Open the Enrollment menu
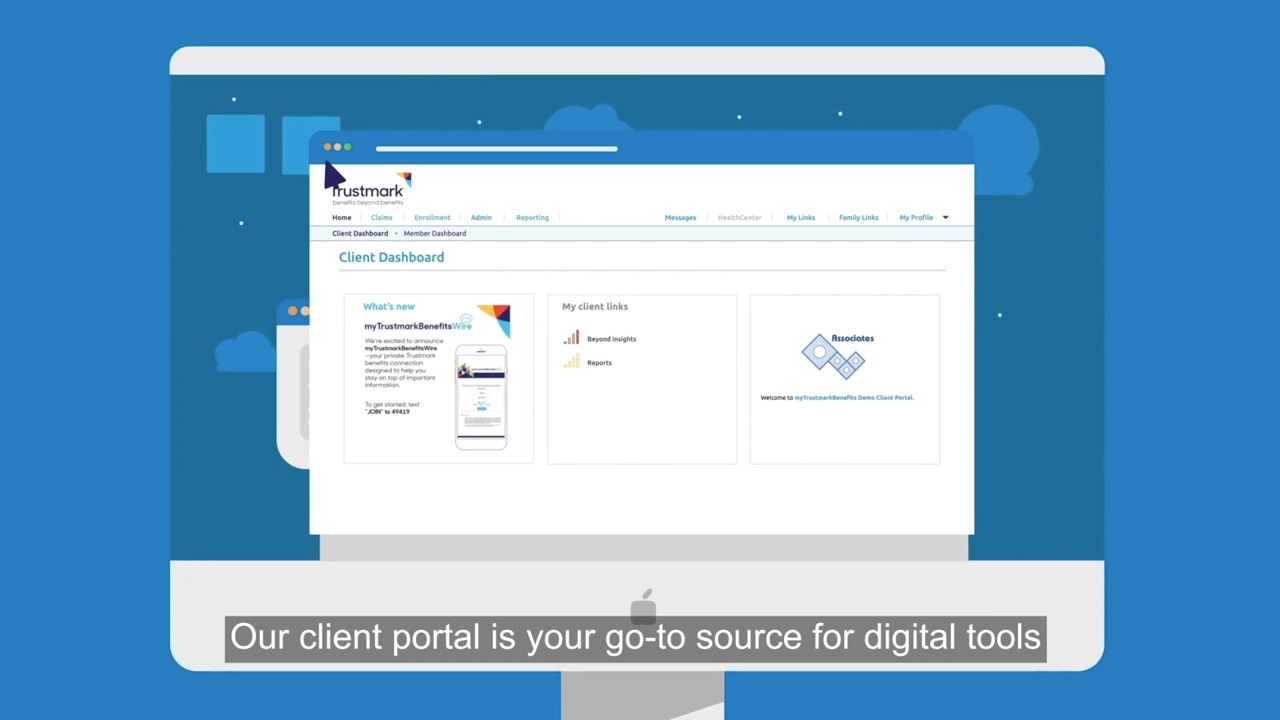Screen dimensions: 1280x720 pyautogui.click(x=432, y=217)
